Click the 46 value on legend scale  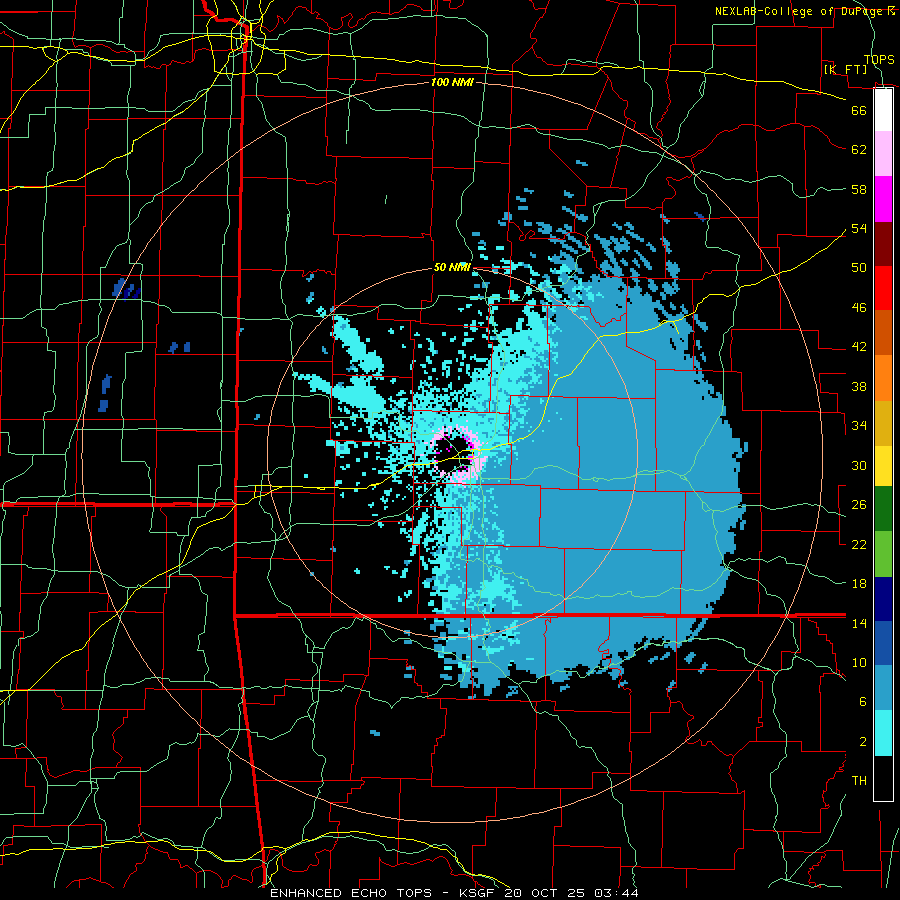coord(859,308)
